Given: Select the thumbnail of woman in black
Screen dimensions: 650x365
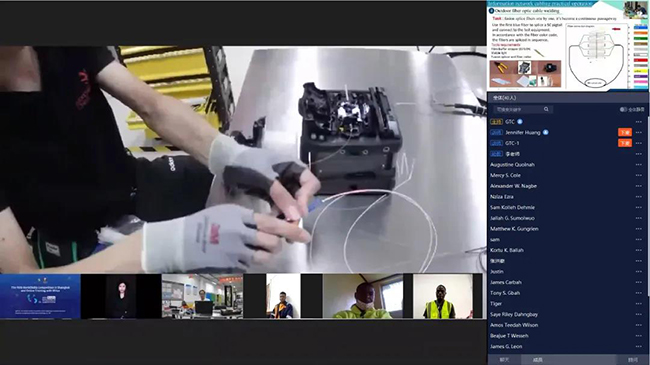Looking at the screenshot, I should click(x=121, y=296).
